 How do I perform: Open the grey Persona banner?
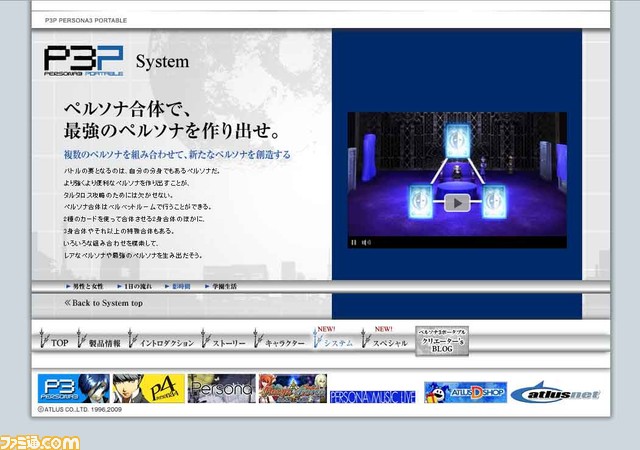tap(222, 388)
